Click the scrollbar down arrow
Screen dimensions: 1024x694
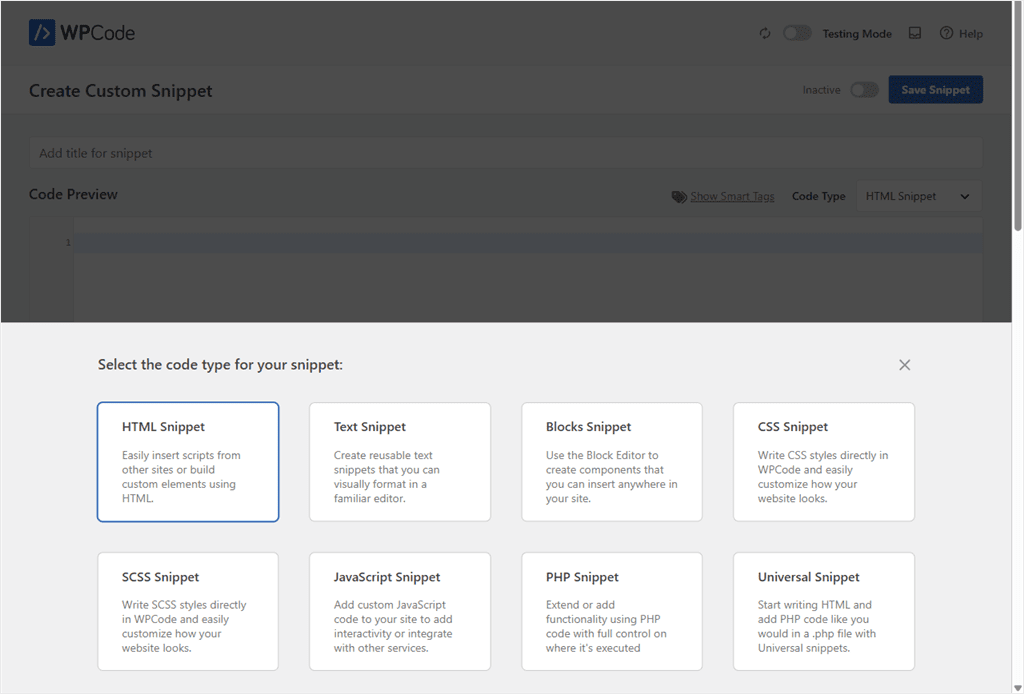pos(1017,688)
